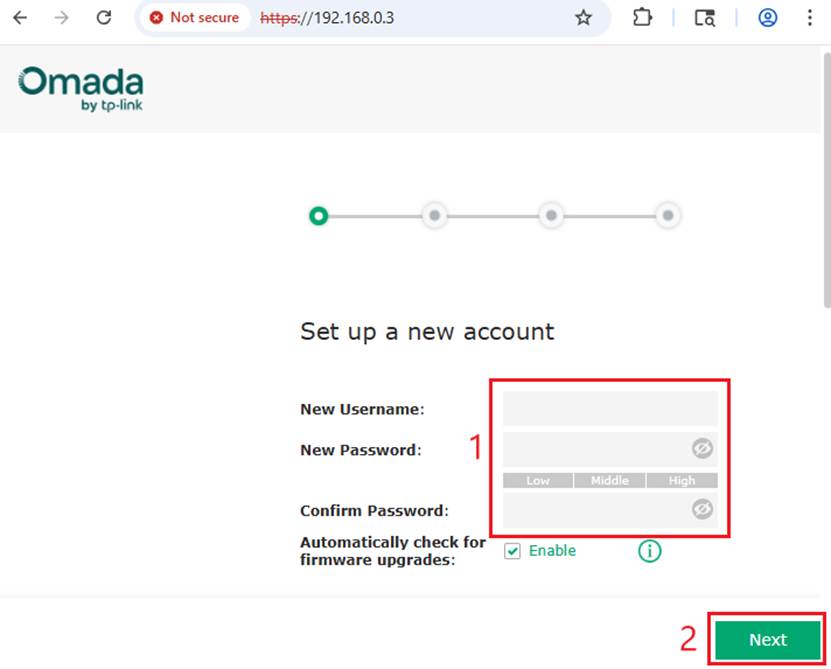Click the firmware upgrade info icon

point(650,551)
